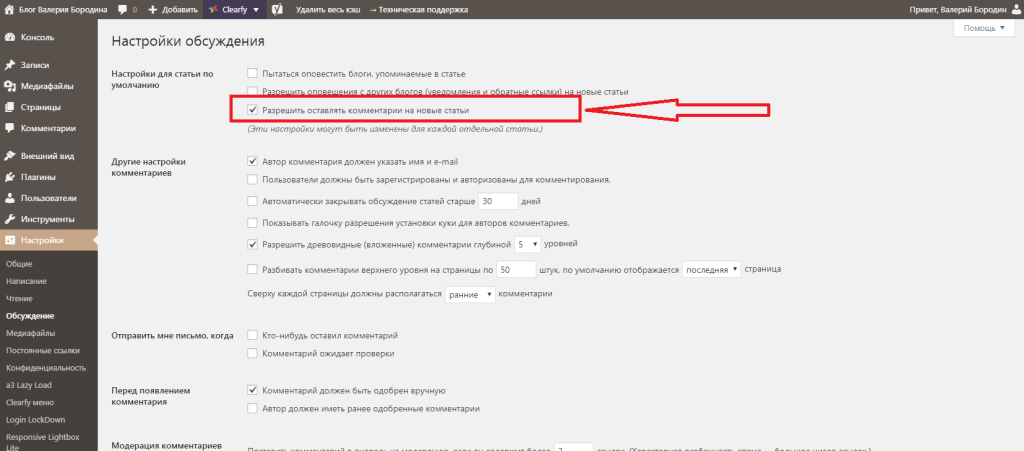Enable requiring previously approved comment author
Viewport: 1024px width, 451px height.
pos(252,409)
